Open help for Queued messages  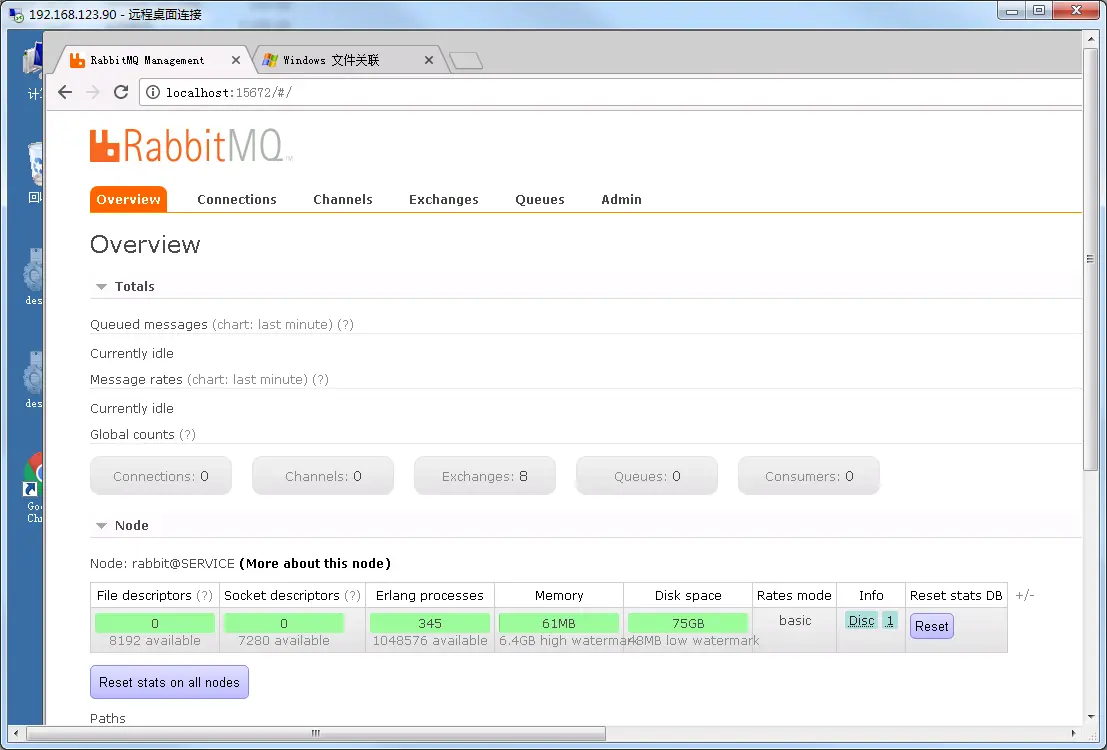pyautogui.click(x=345, y=324)
